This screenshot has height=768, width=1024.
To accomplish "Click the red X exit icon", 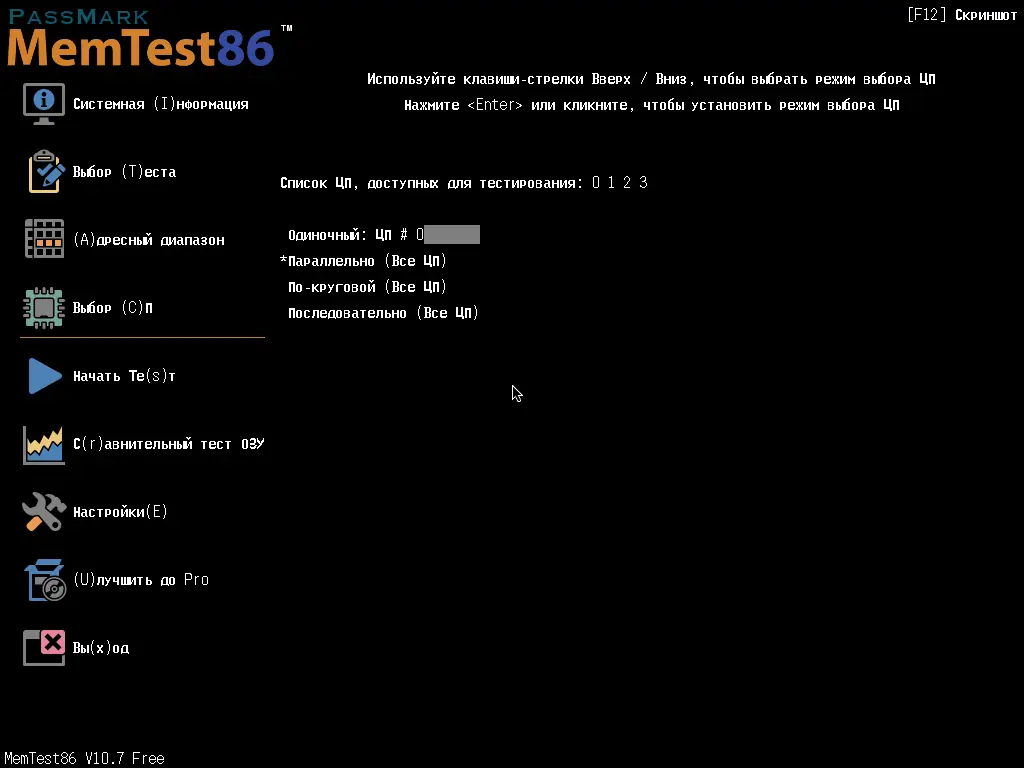I will pos(44,648).
